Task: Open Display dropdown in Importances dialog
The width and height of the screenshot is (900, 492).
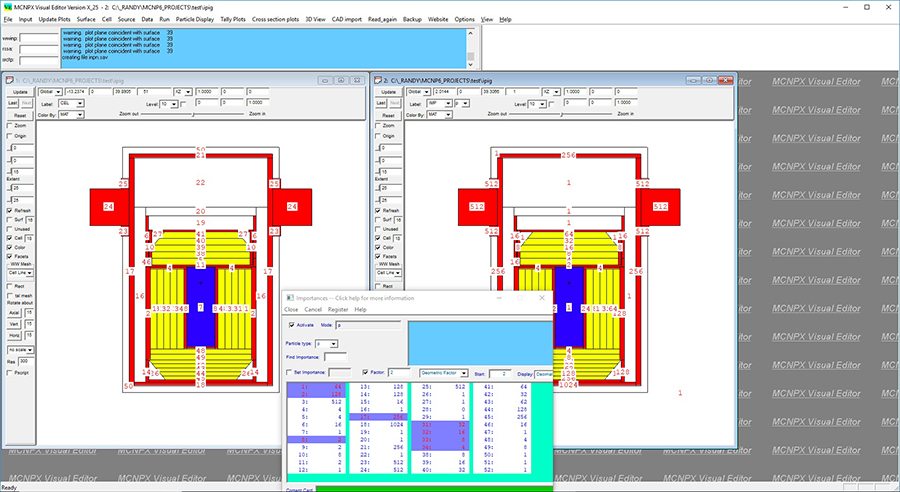Action: point(543,374)
